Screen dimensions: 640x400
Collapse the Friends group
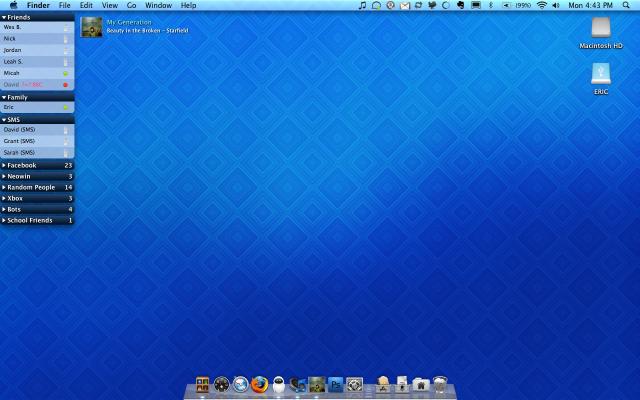pos(18,17)
